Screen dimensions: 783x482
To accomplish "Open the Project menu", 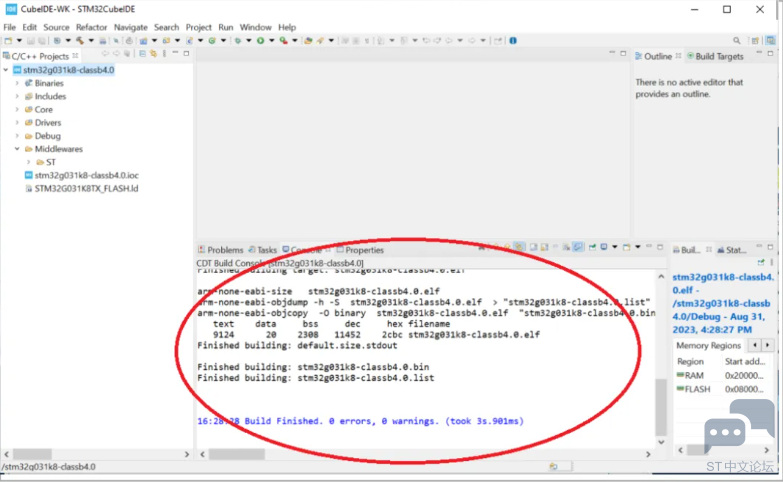I will [x=199, y=27].
